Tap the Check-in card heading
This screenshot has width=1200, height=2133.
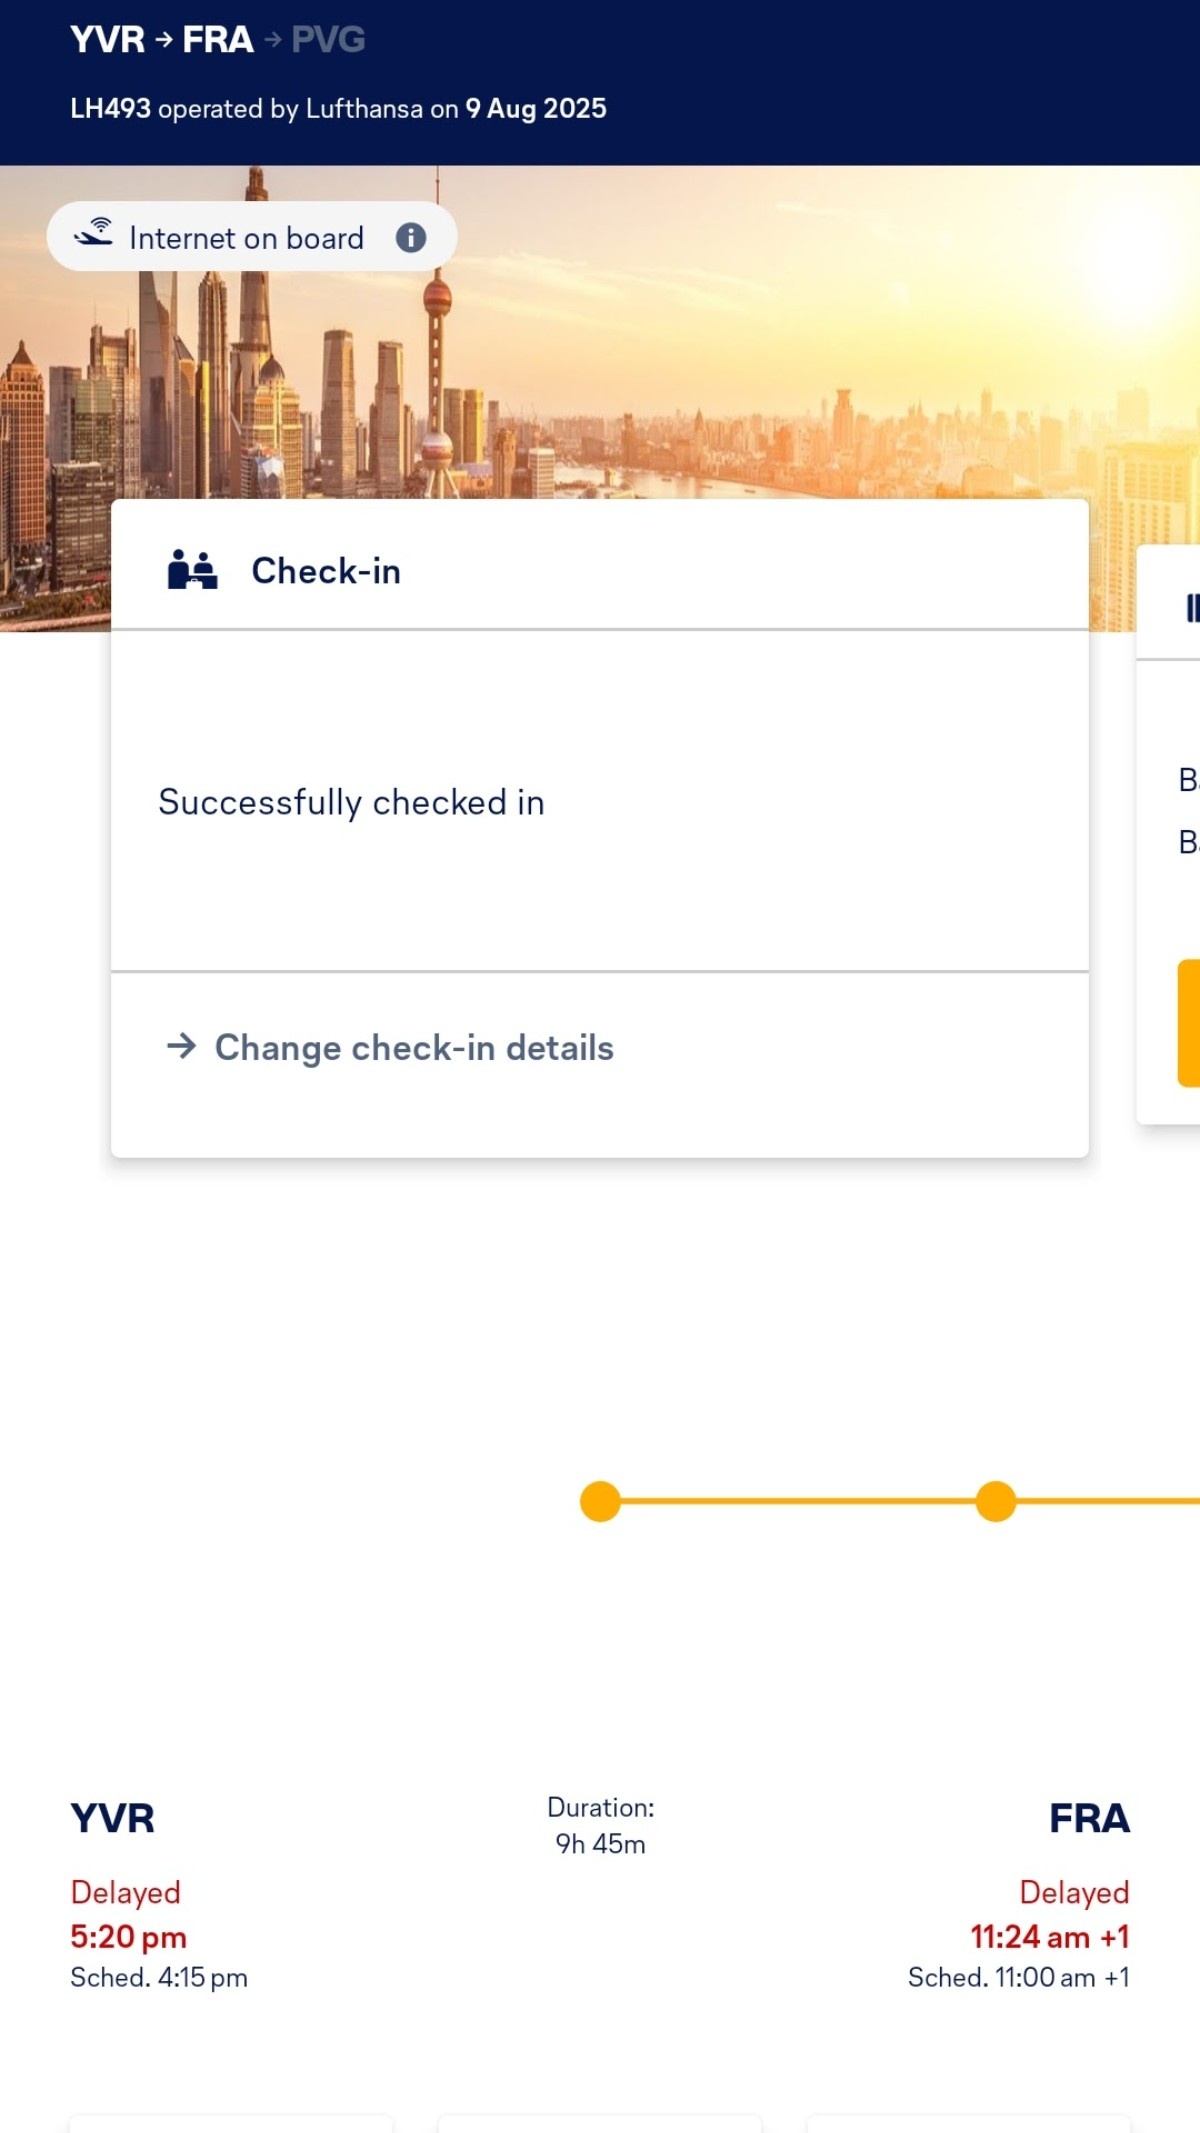[x=326, y=570]
